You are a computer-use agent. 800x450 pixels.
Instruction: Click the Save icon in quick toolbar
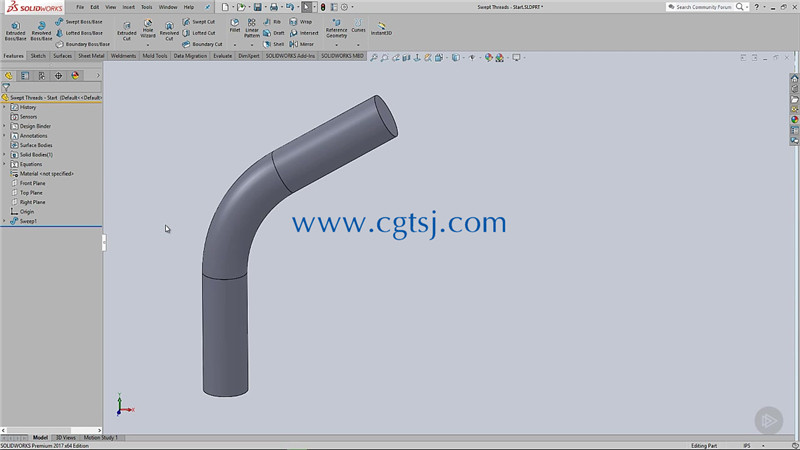pyautogui.click(x=258, y=7)
